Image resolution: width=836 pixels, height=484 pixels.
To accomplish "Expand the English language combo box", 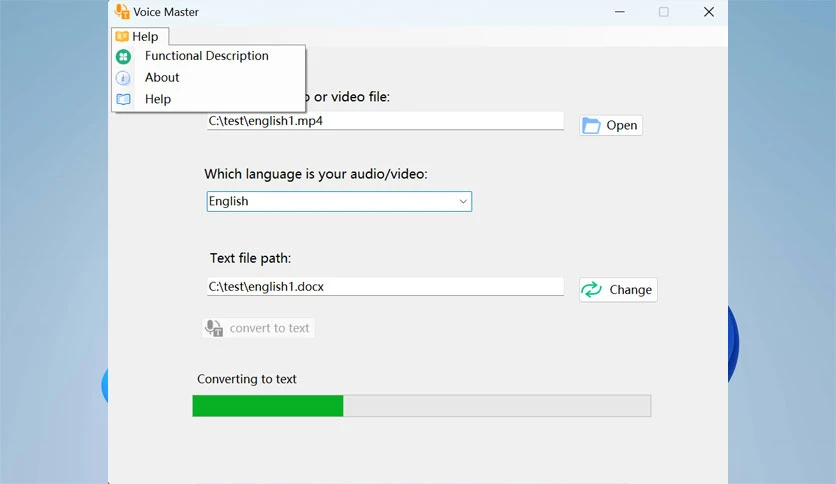I will [339, 201].
